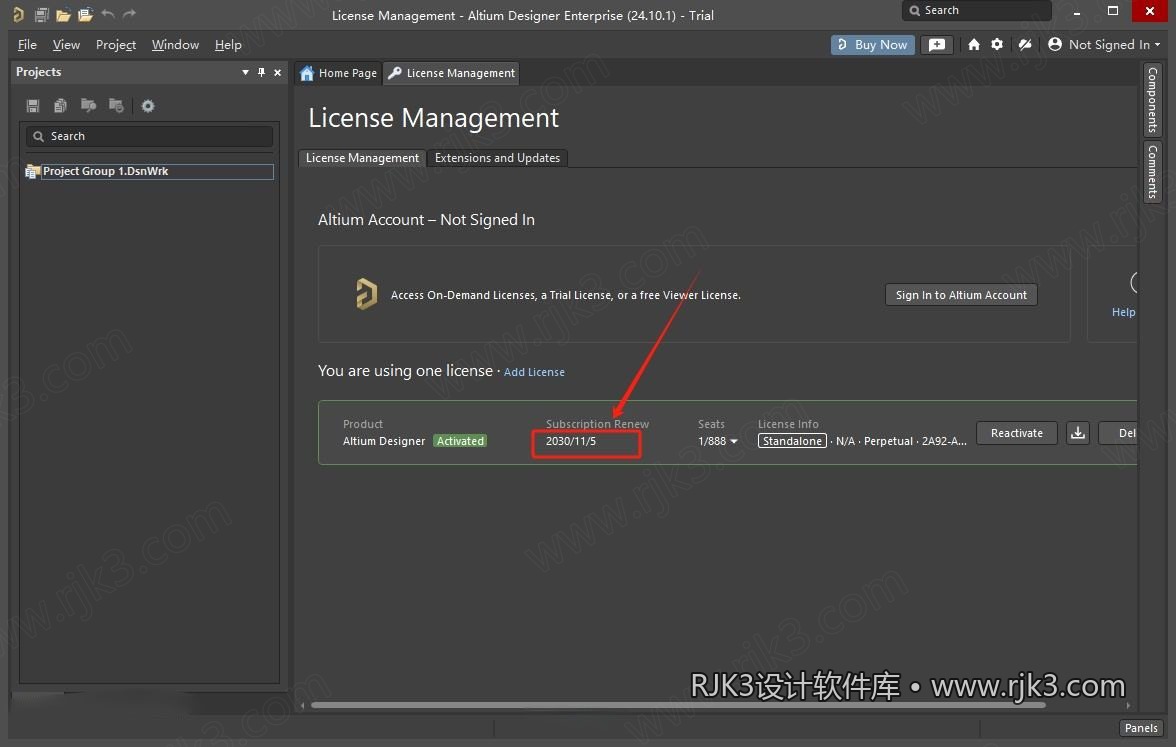The height and width of the screenshot is (747, 1176).
Task: Click the Redo arrow icon
Action: [x=129, y=14]
